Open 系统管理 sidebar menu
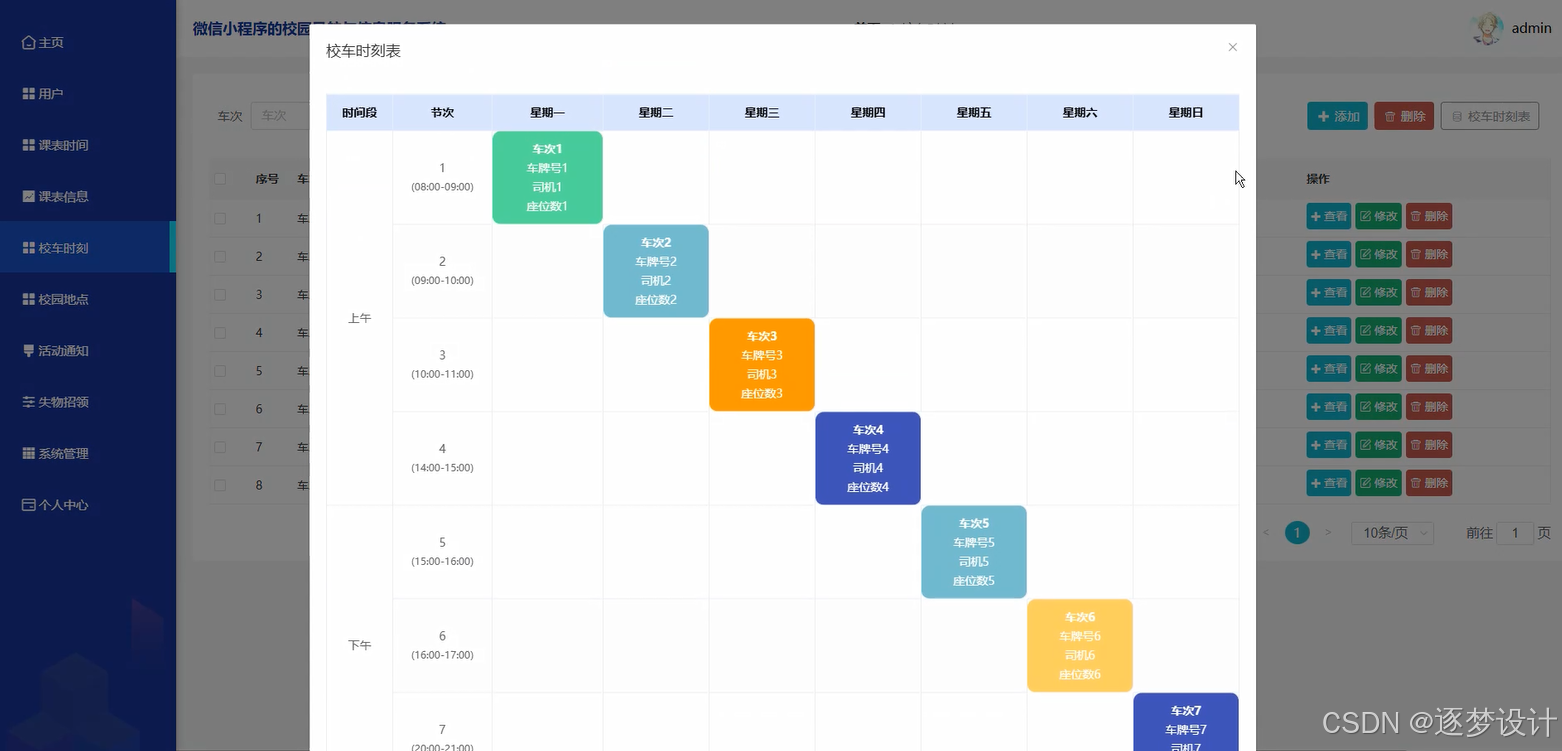 [88, 453]
